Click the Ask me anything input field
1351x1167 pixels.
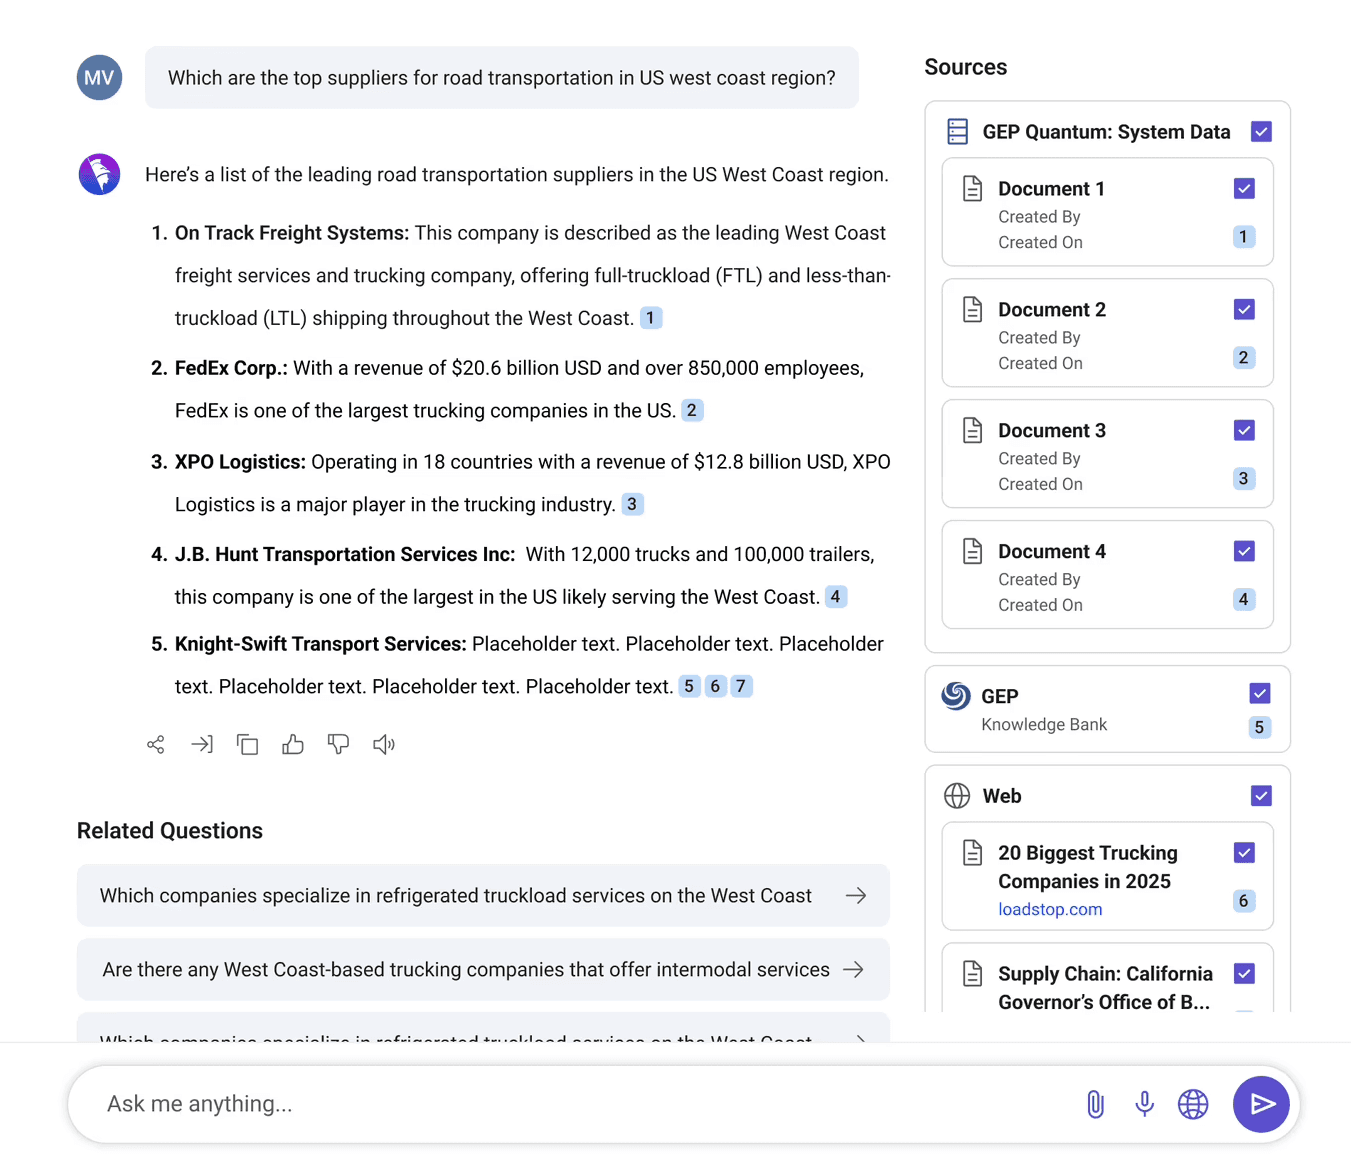580,1104
